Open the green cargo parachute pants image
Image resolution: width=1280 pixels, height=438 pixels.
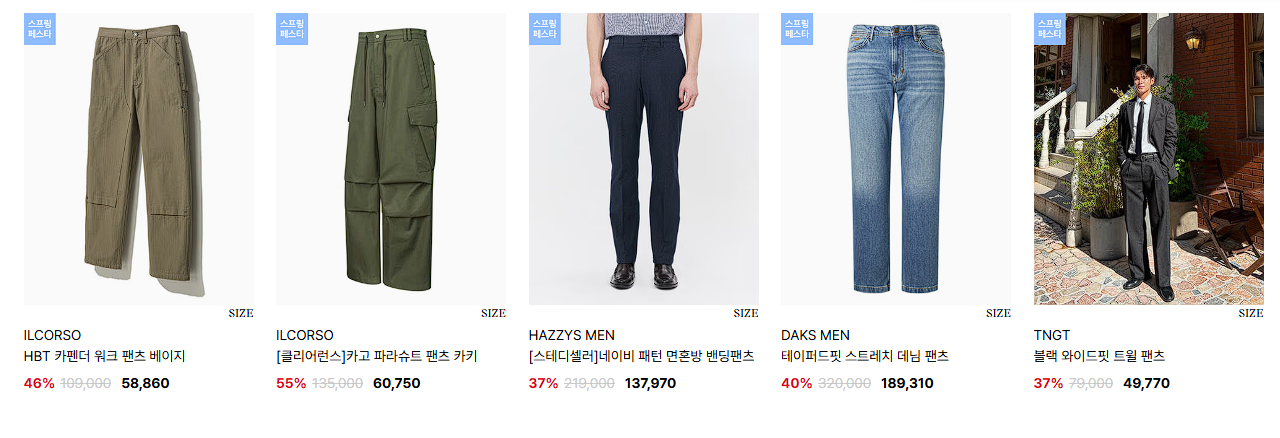pyautogui.click(x=391, y=159)
